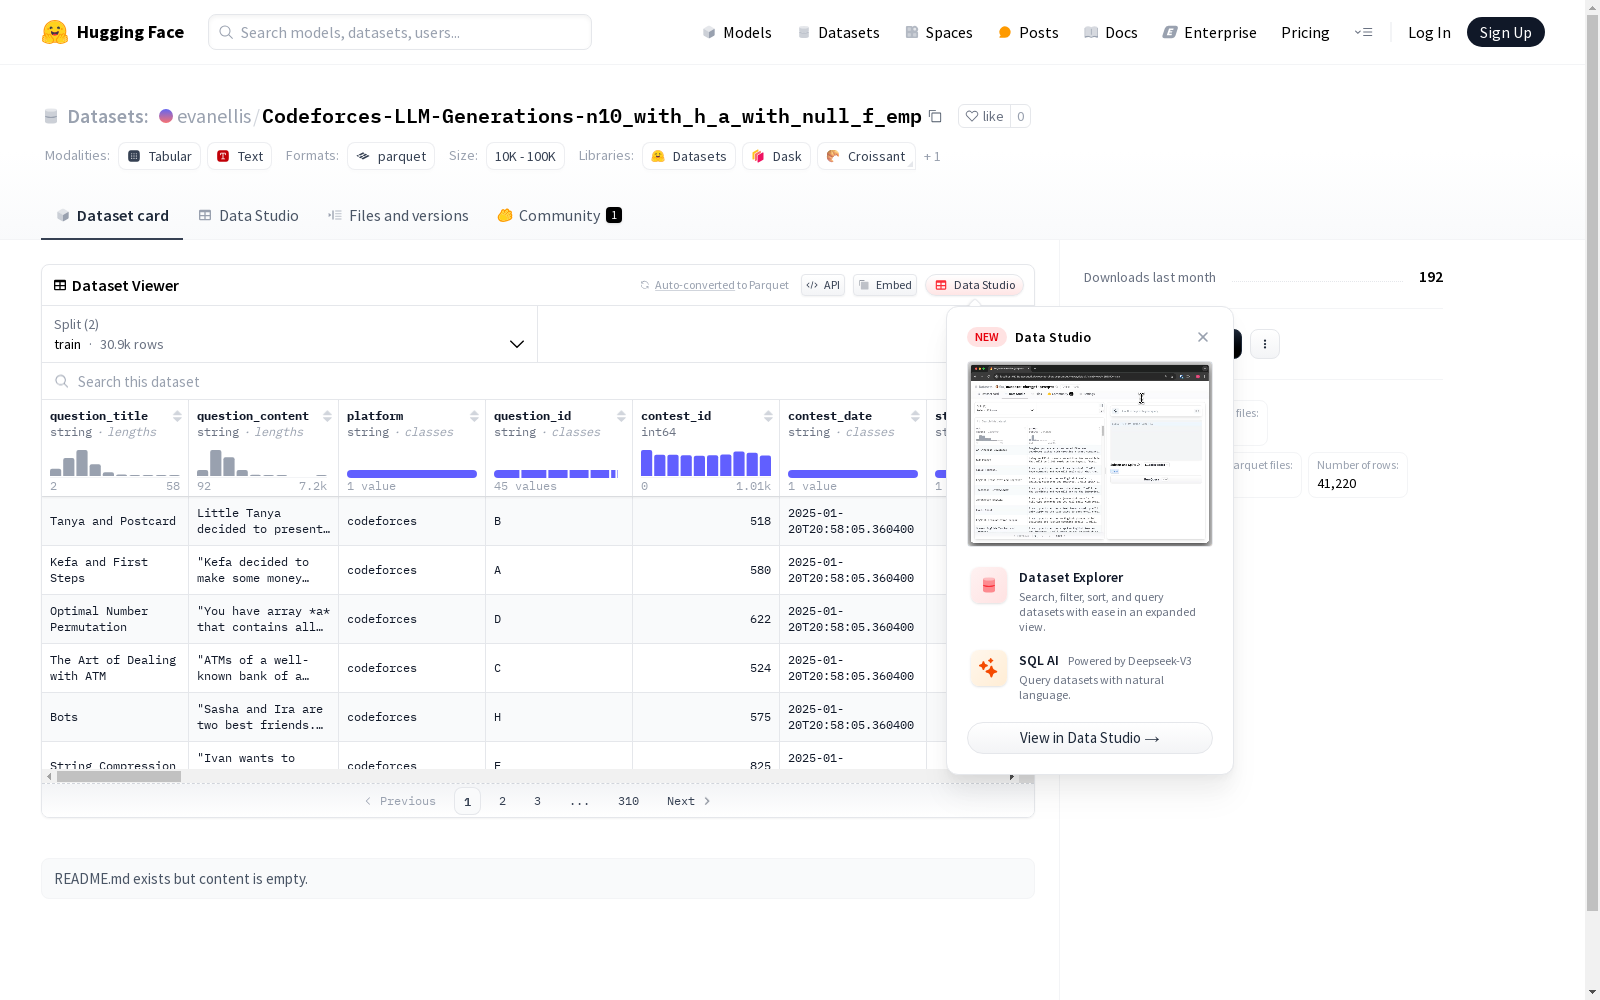1600x1000 pixels.
Task: Select the 10K - 100K size tag
Action: click(525, 156)
